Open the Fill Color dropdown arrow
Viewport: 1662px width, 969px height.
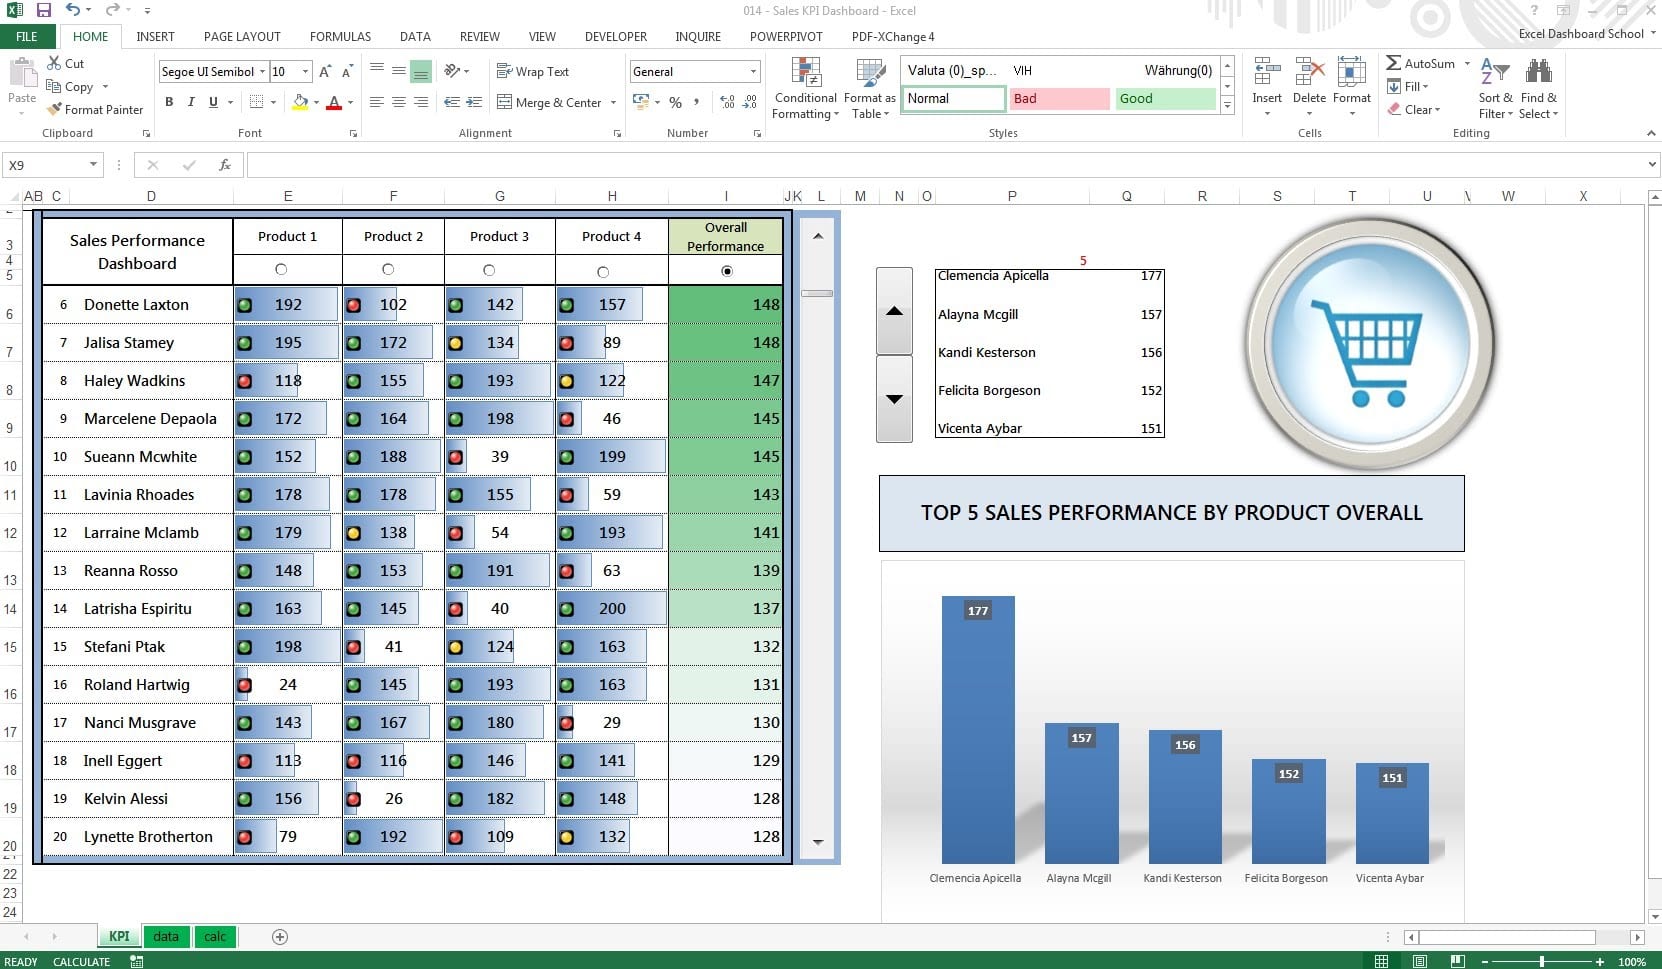[315, 103]
